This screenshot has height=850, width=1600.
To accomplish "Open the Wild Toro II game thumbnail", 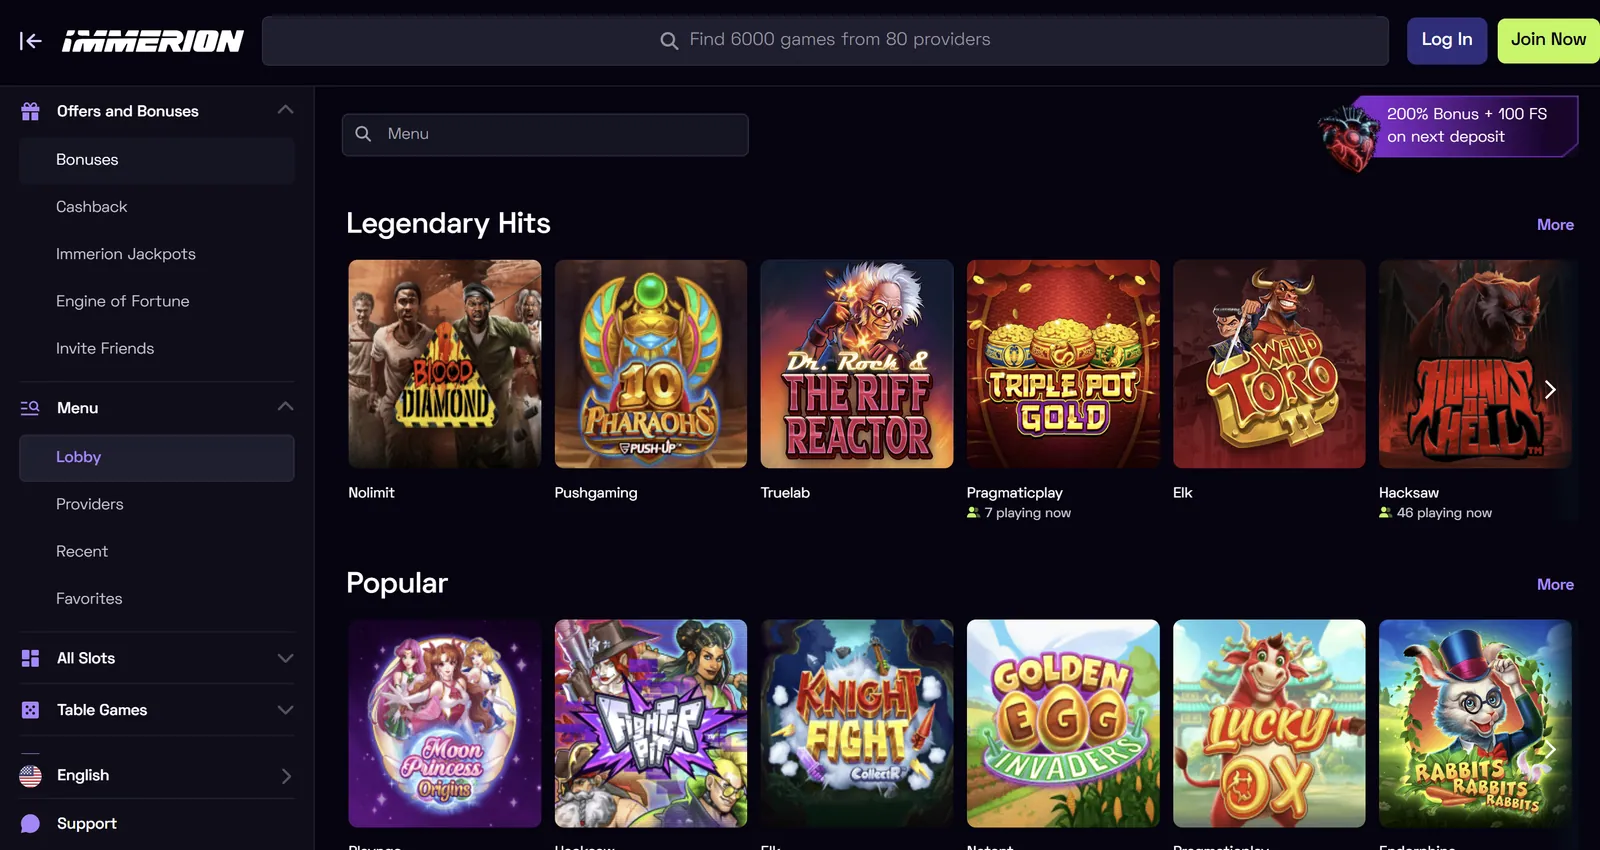I will click(x=1269, y=364).
